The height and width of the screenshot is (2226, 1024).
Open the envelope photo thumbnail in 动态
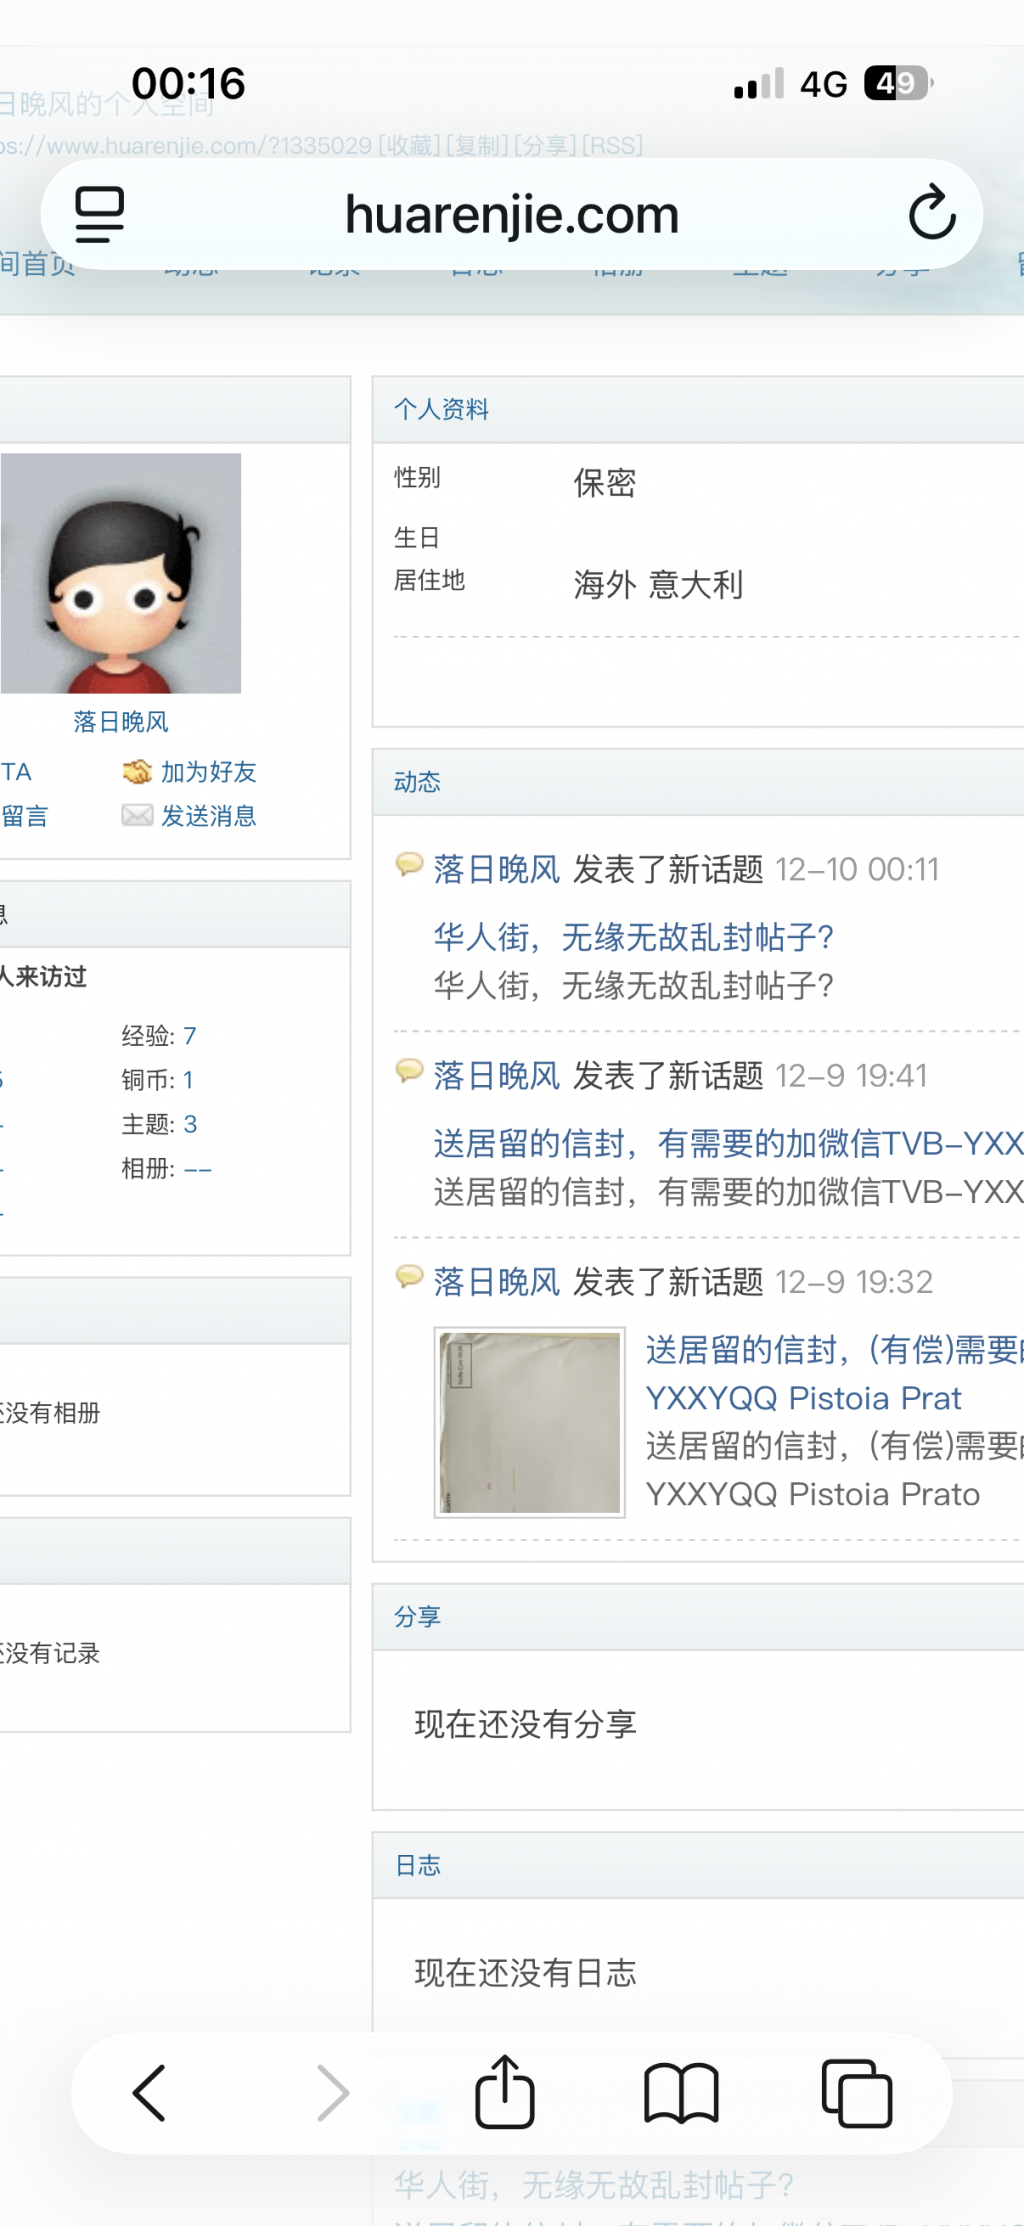[530, 1422]
